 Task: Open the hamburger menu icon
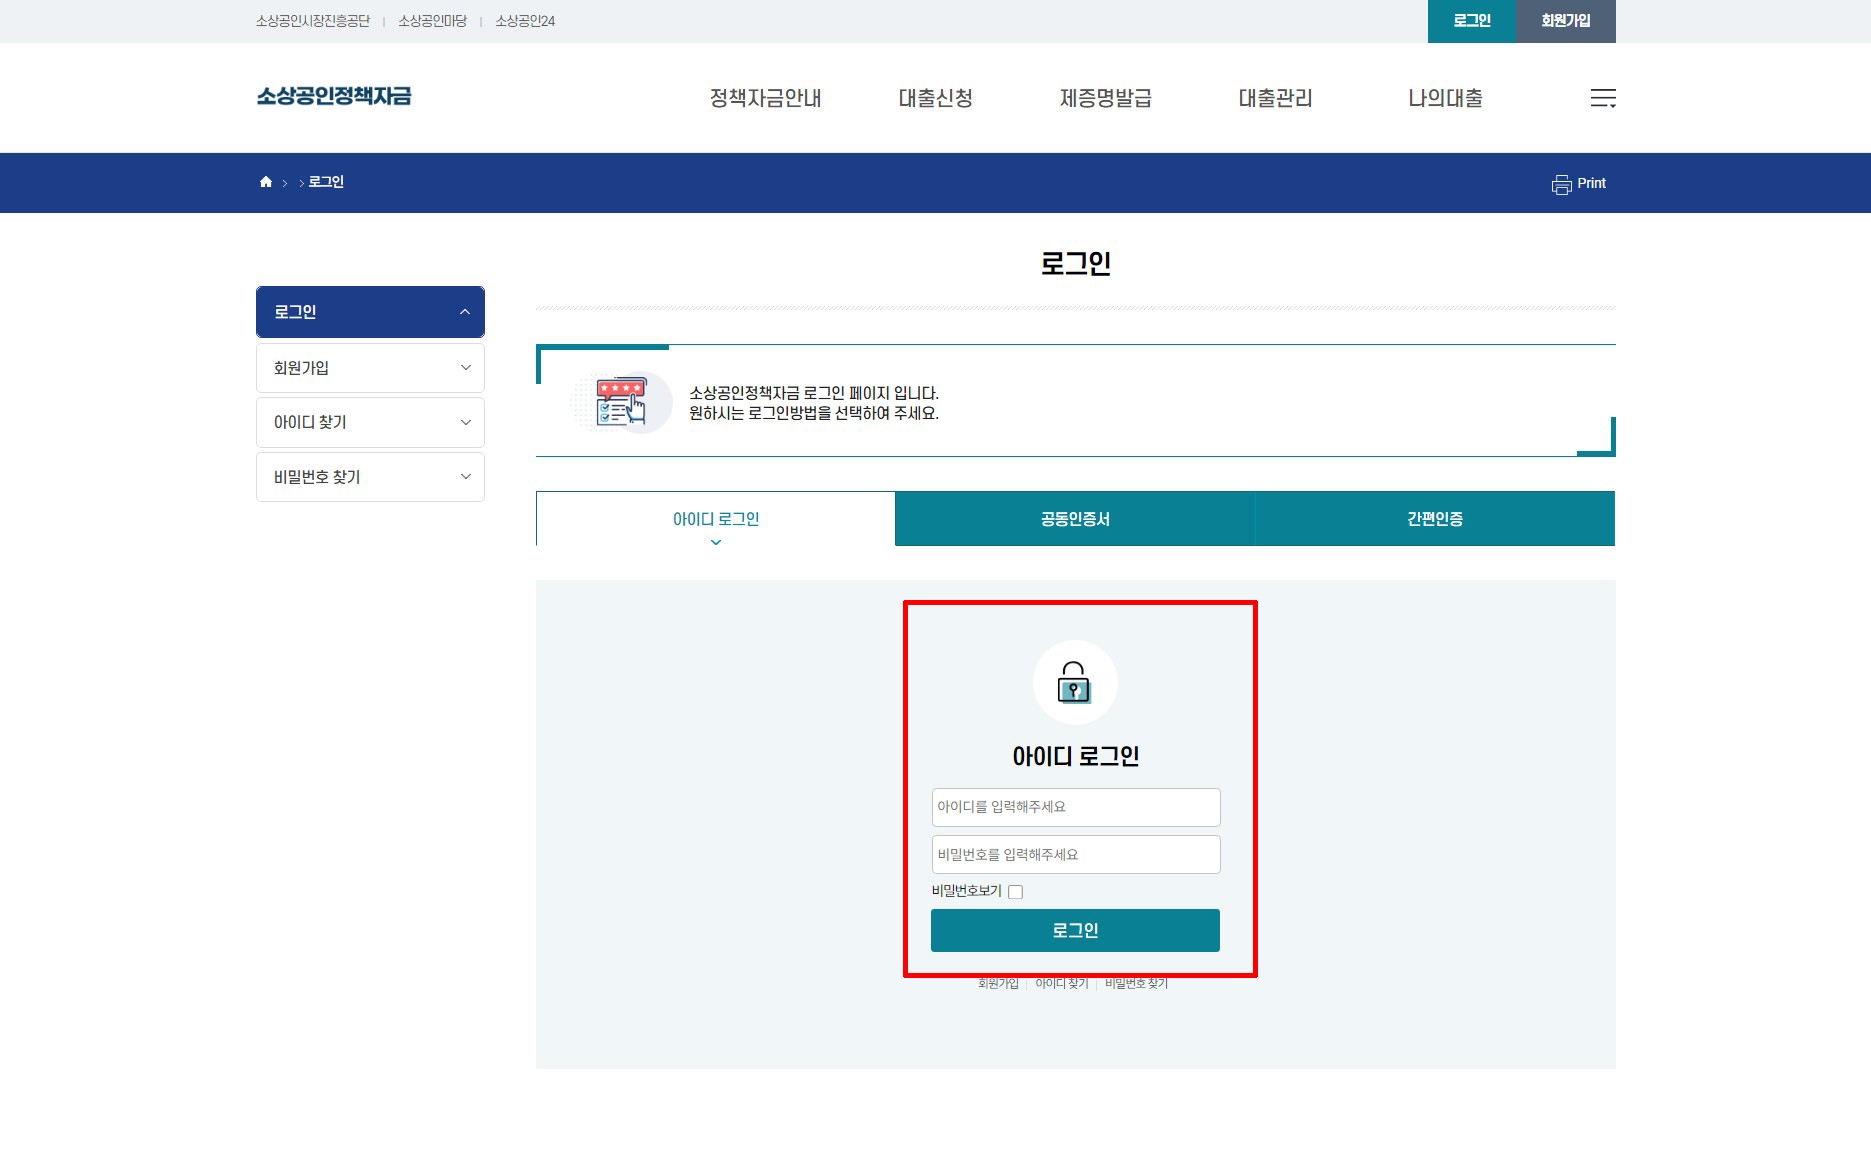1603,98
